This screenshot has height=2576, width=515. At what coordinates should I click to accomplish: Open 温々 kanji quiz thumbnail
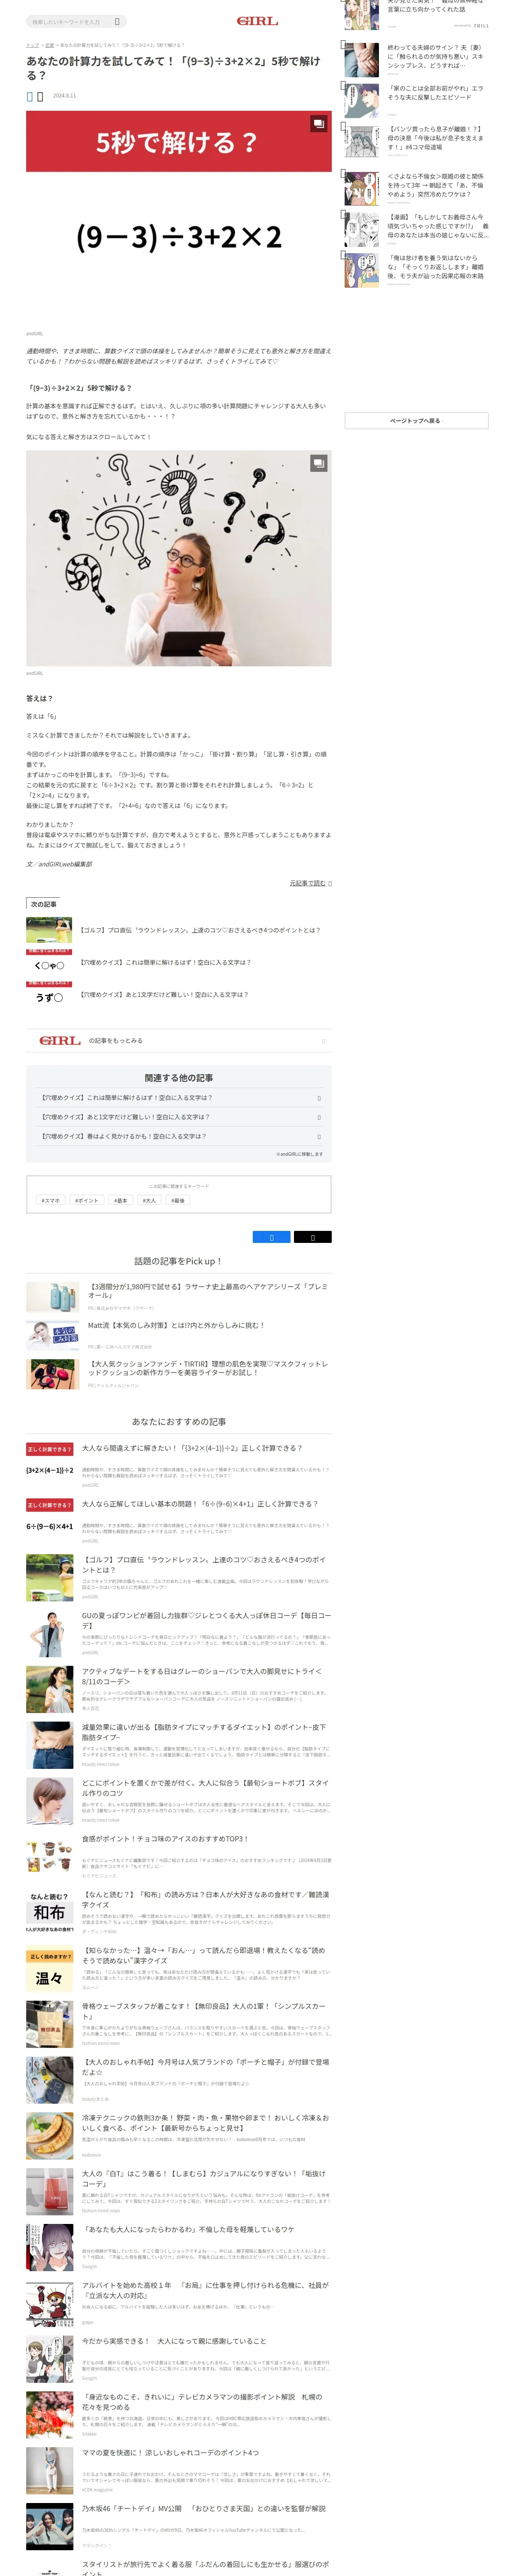click(x=50, y=1968)
